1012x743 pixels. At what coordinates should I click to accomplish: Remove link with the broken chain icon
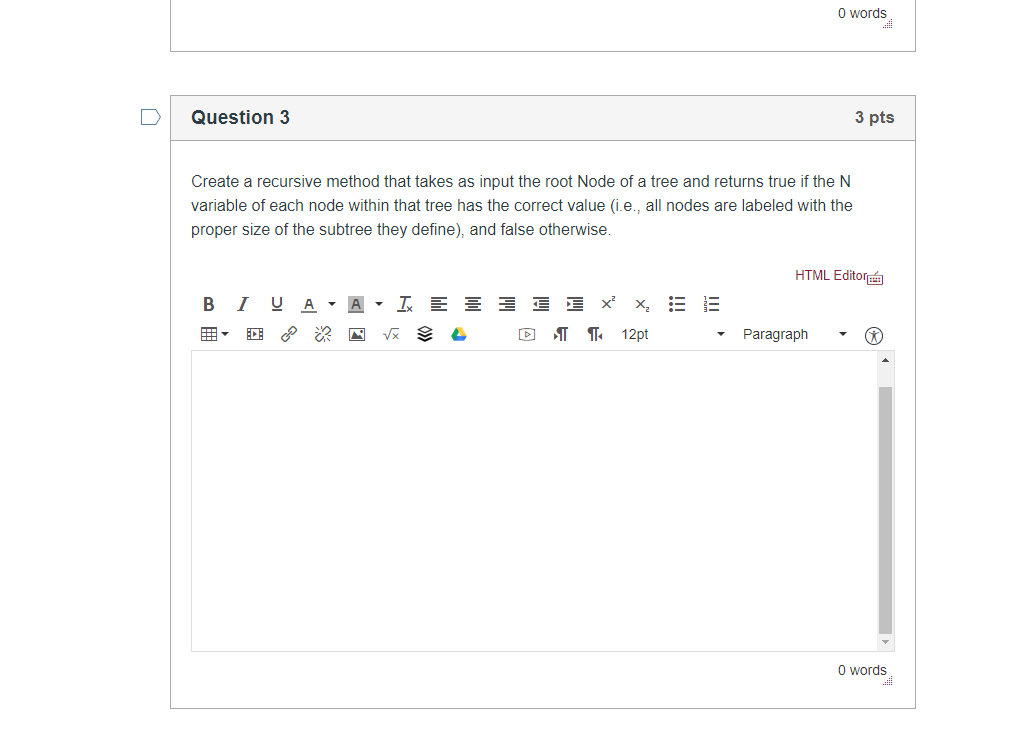(x=322, y=334)
